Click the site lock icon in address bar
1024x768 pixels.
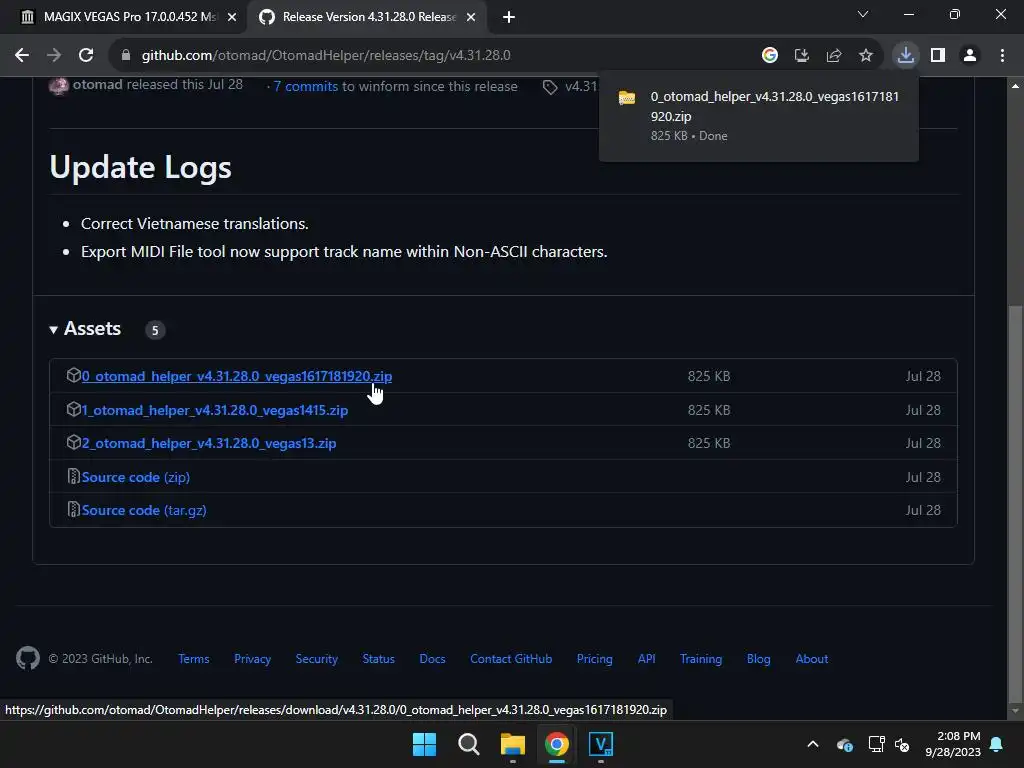coord(126,56)
